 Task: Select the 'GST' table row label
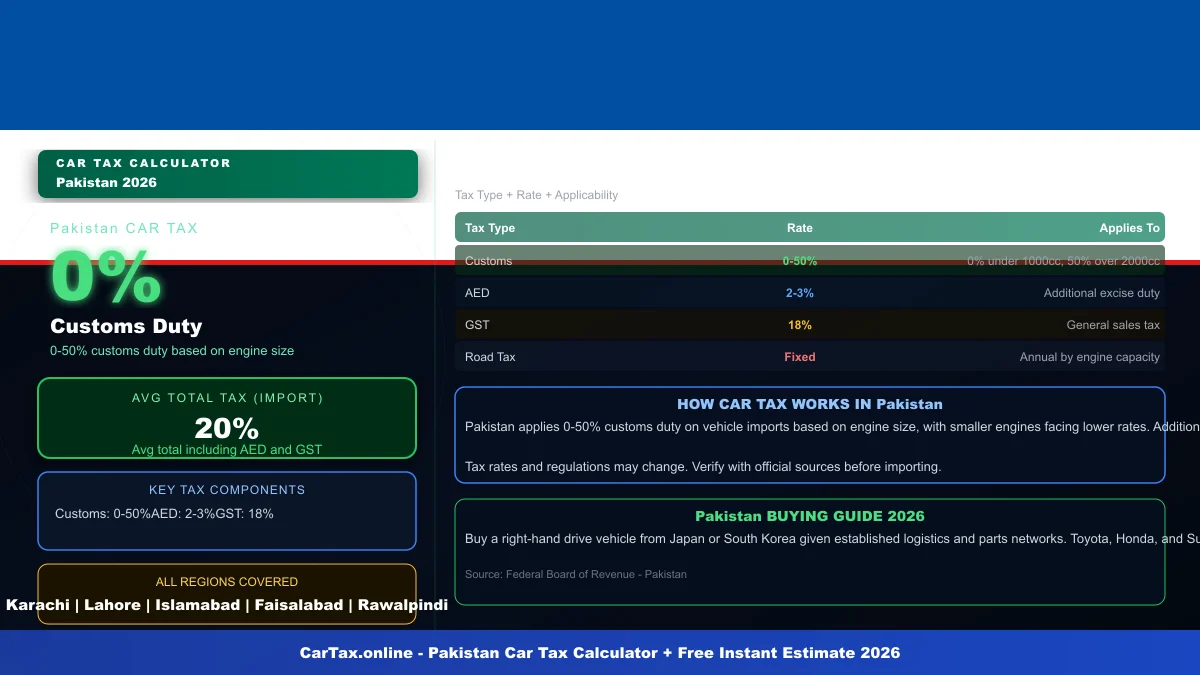pyautogui.click(x=477, y=325)
